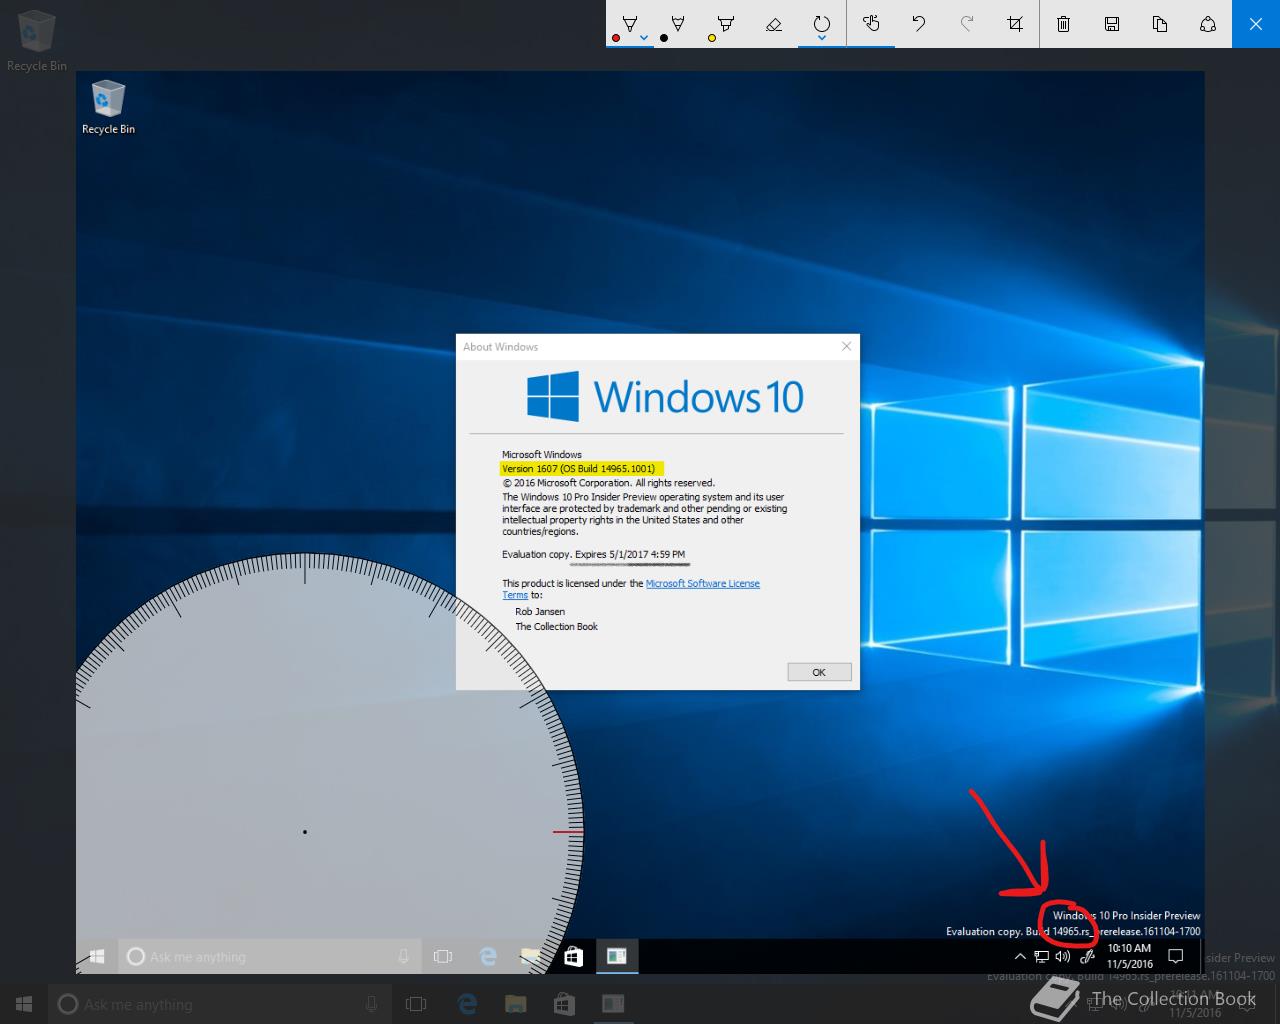This screenshot has height=1024, width=1280.
Task: Click the dimmed real taskbar Start button
Action: tap(24, 1004)
